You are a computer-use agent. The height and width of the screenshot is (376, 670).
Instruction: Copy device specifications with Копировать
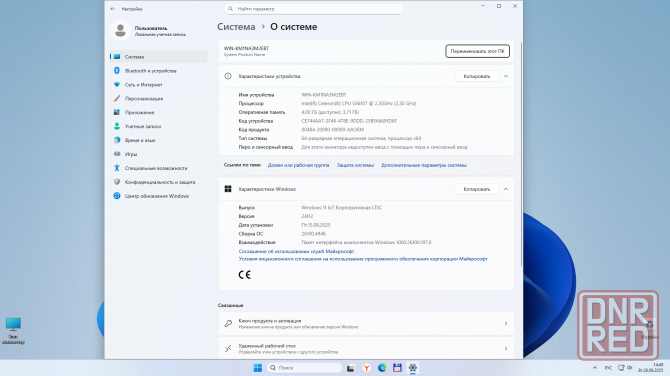[x=476, y=76]
